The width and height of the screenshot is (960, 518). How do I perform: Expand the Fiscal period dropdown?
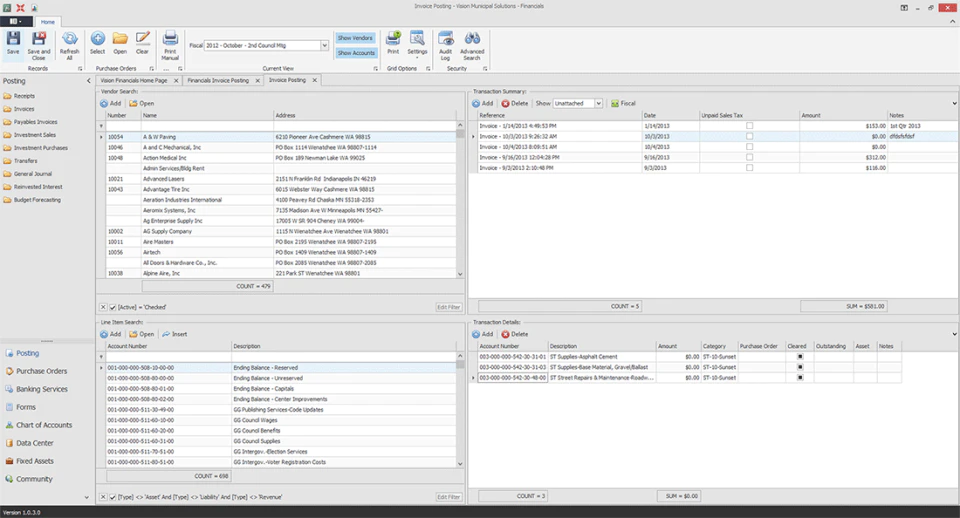click(x=324, y=45)
